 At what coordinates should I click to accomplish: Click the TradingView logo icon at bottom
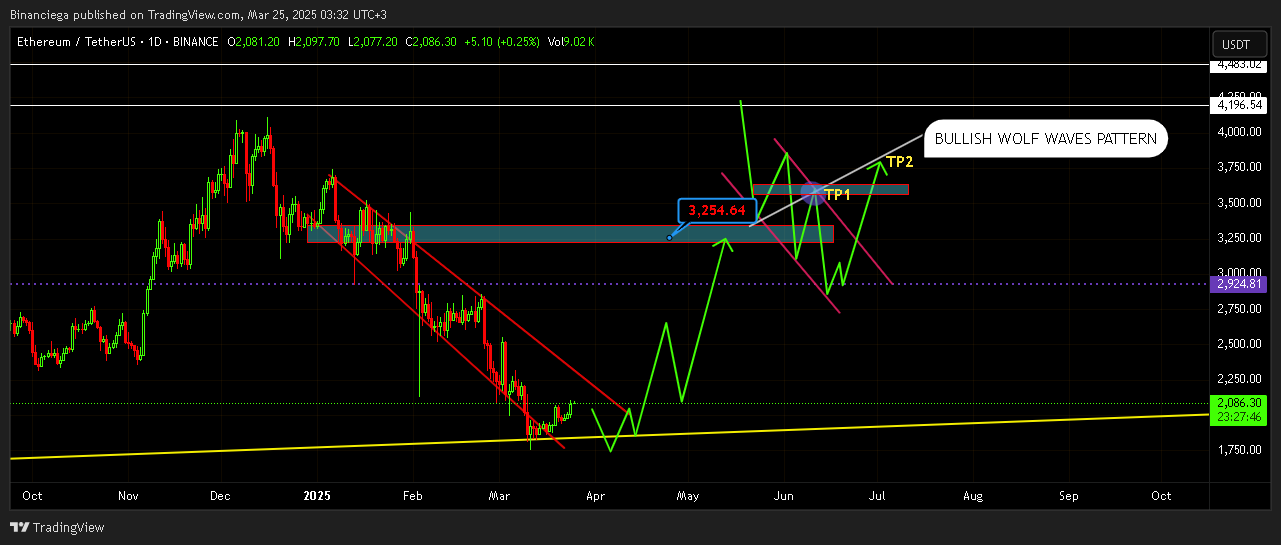pos(20,527)
